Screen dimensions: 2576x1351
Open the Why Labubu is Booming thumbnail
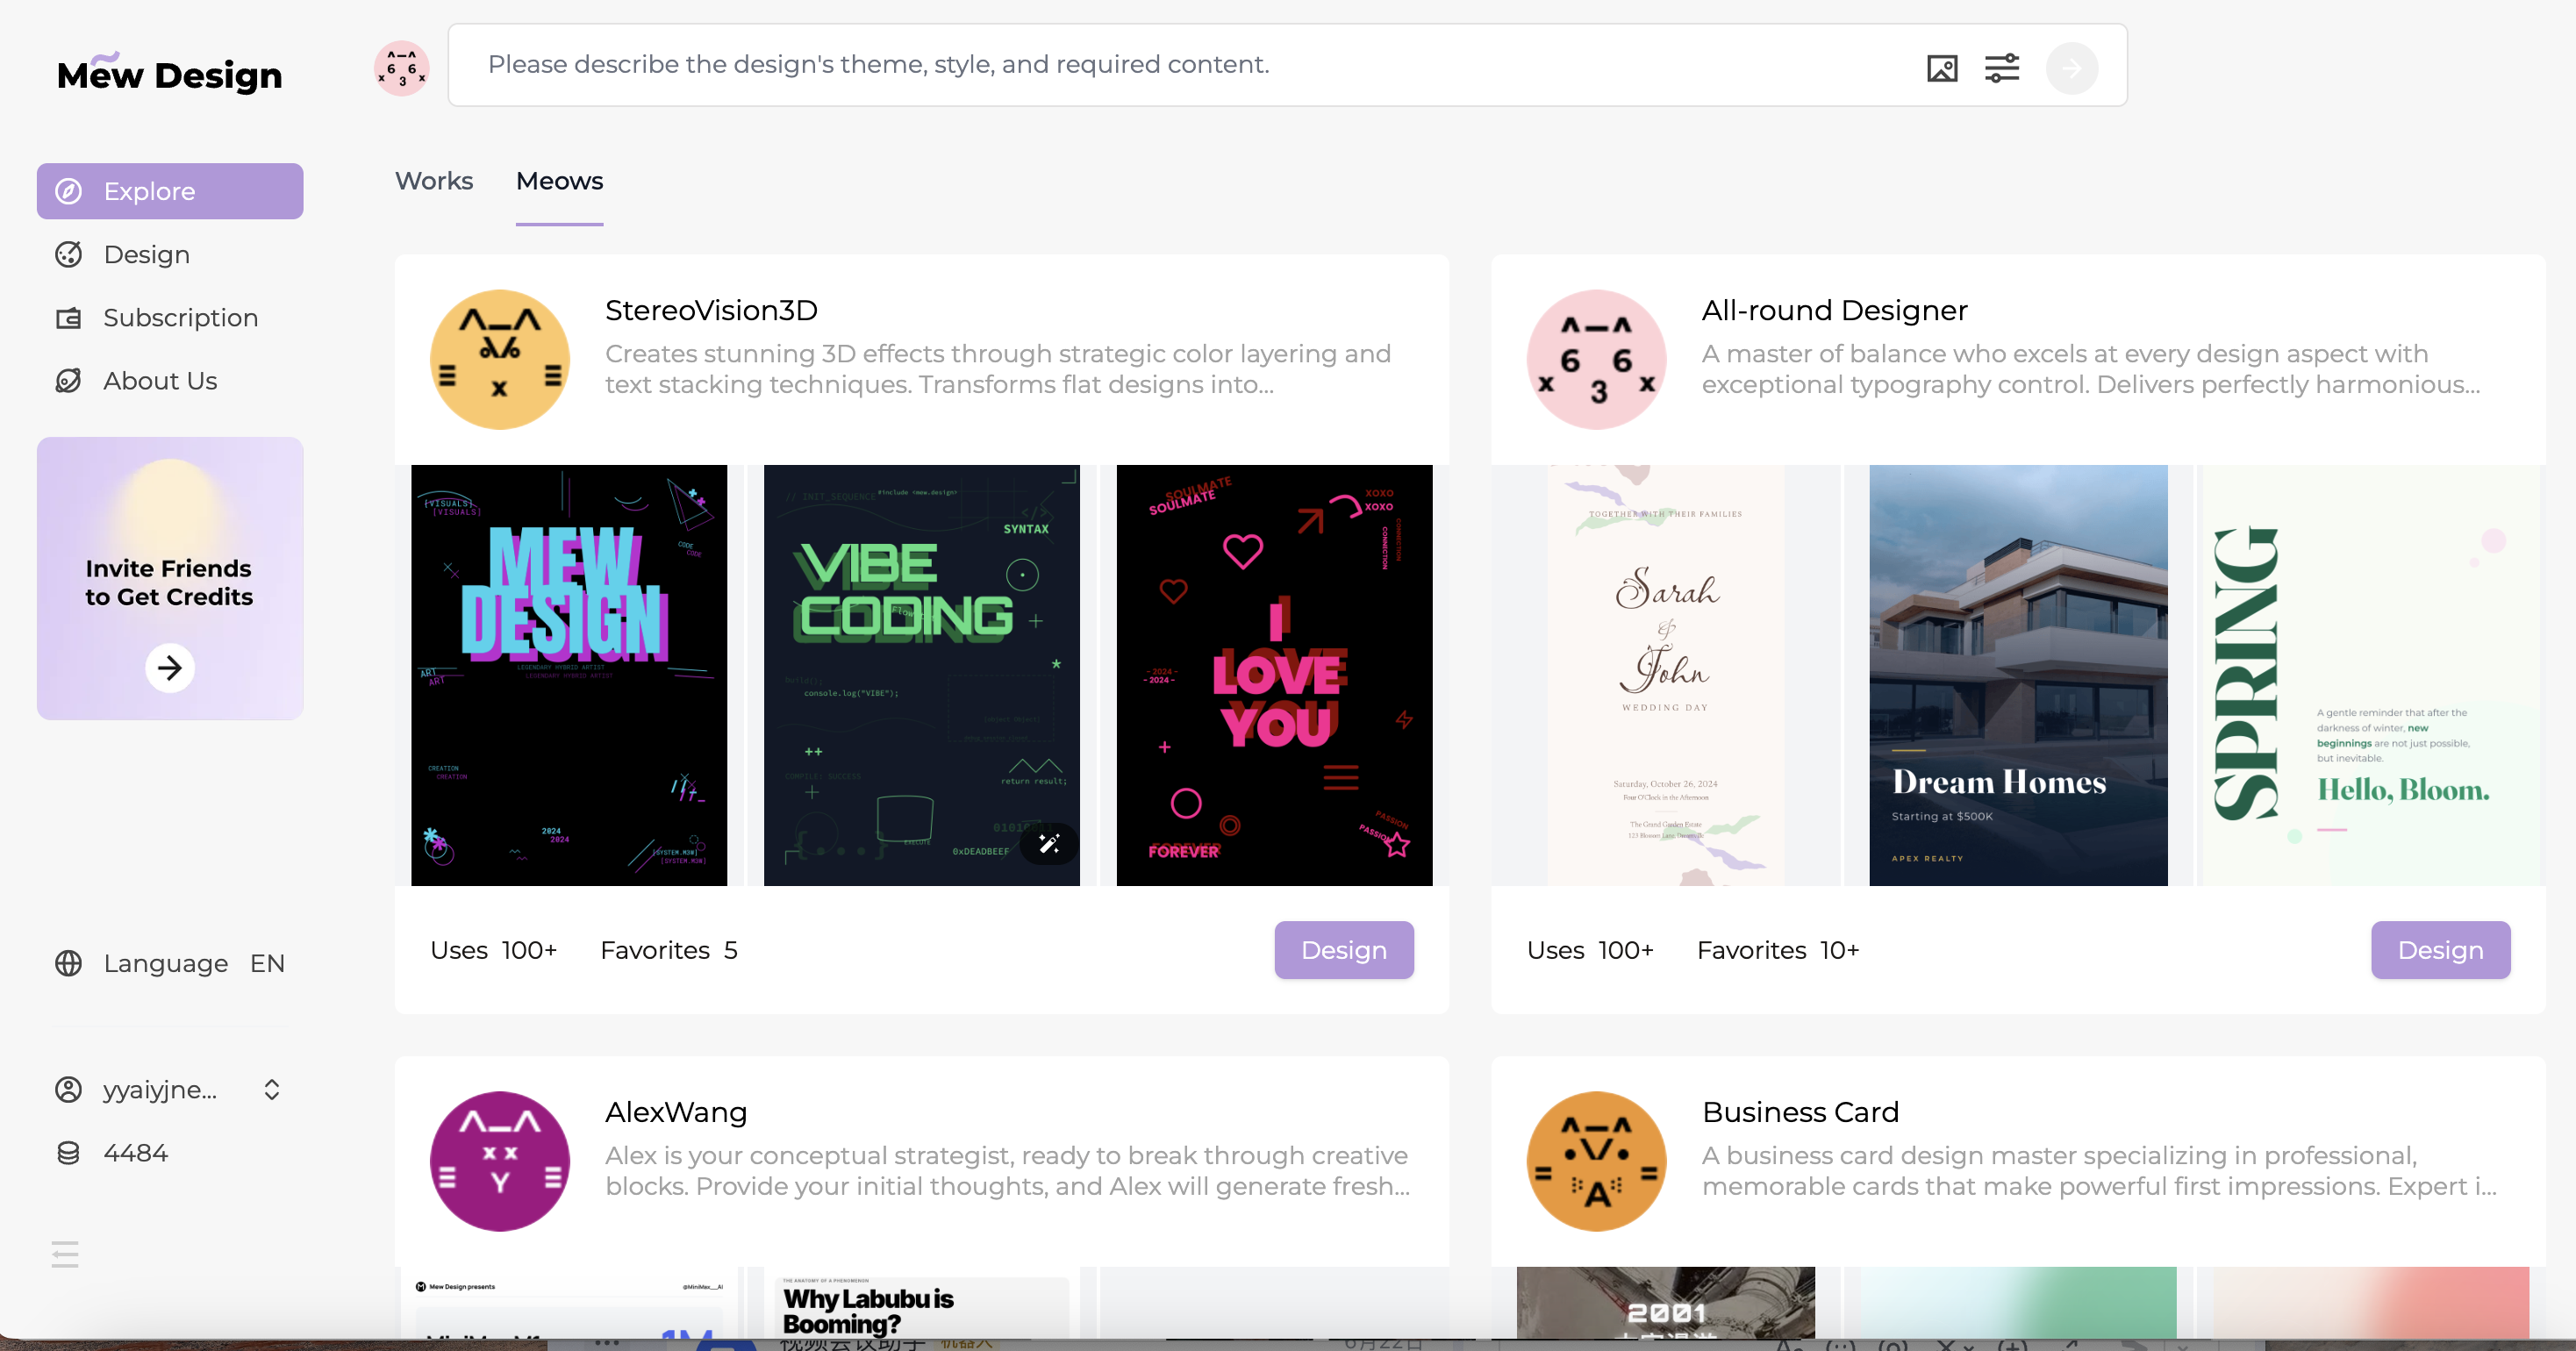pos(922,1303)
